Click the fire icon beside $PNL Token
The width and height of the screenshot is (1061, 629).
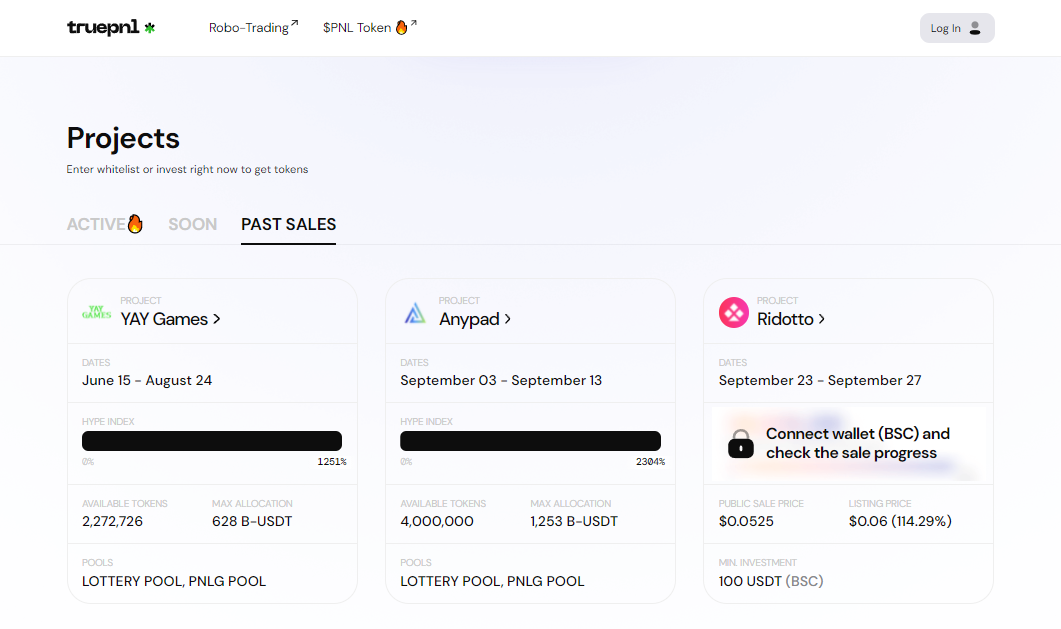[x=401, y=27]
